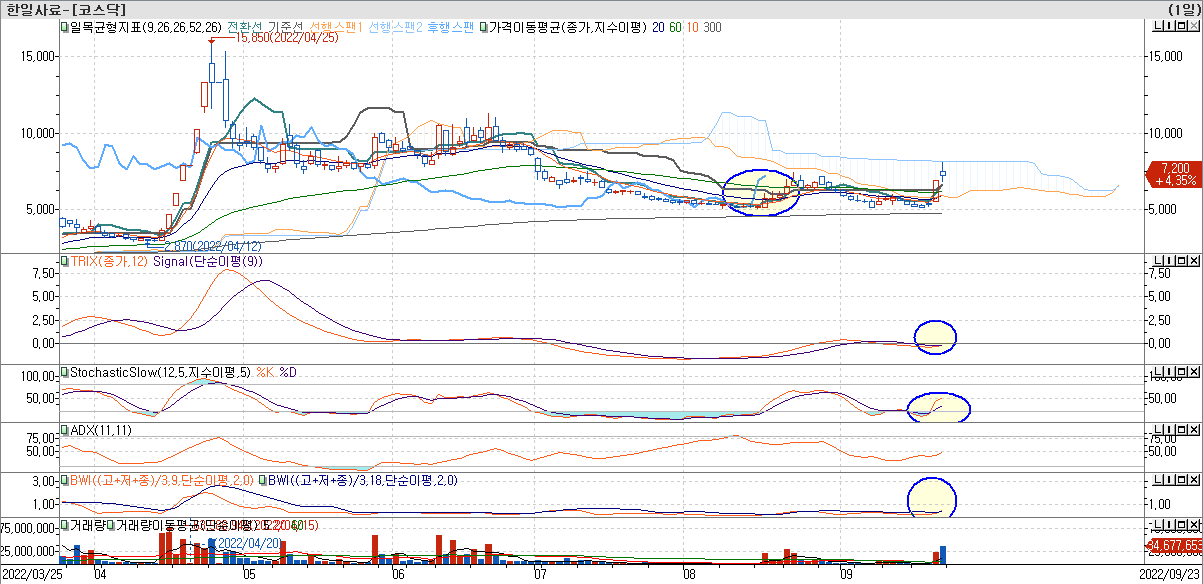Viewport: 1203px width, 584px height.
Task: Click the L-shaped icon on the StochasticSlow panel
Action: click(1157, 372)
